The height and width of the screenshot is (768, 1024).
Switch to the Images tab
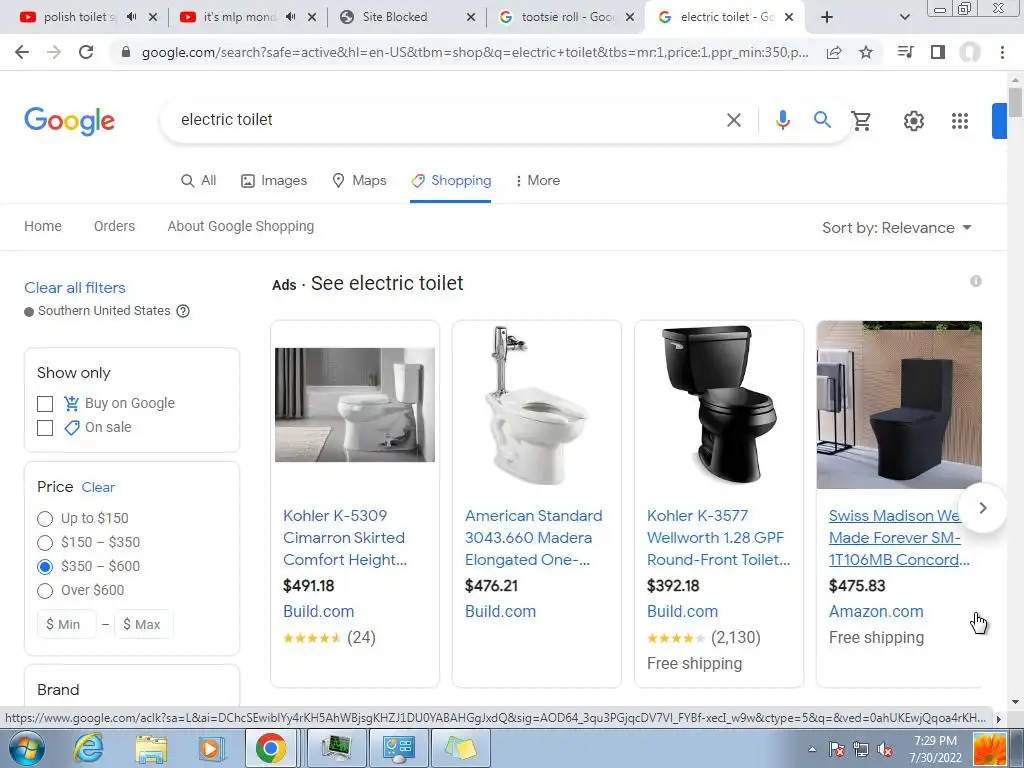click(274, 180)
